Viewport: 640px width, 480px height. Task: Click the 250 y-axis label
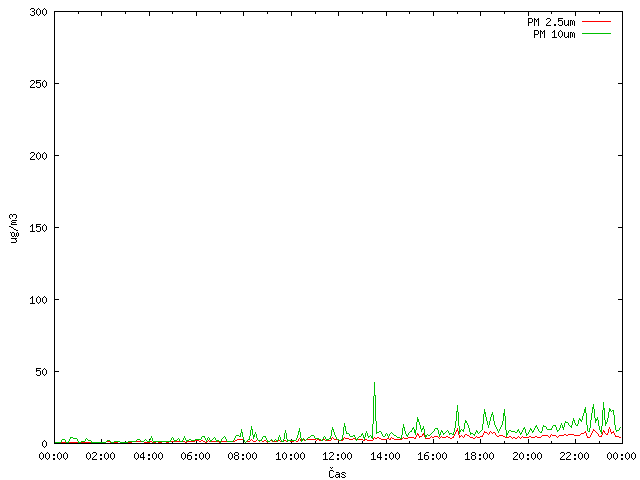click(38, 84)
